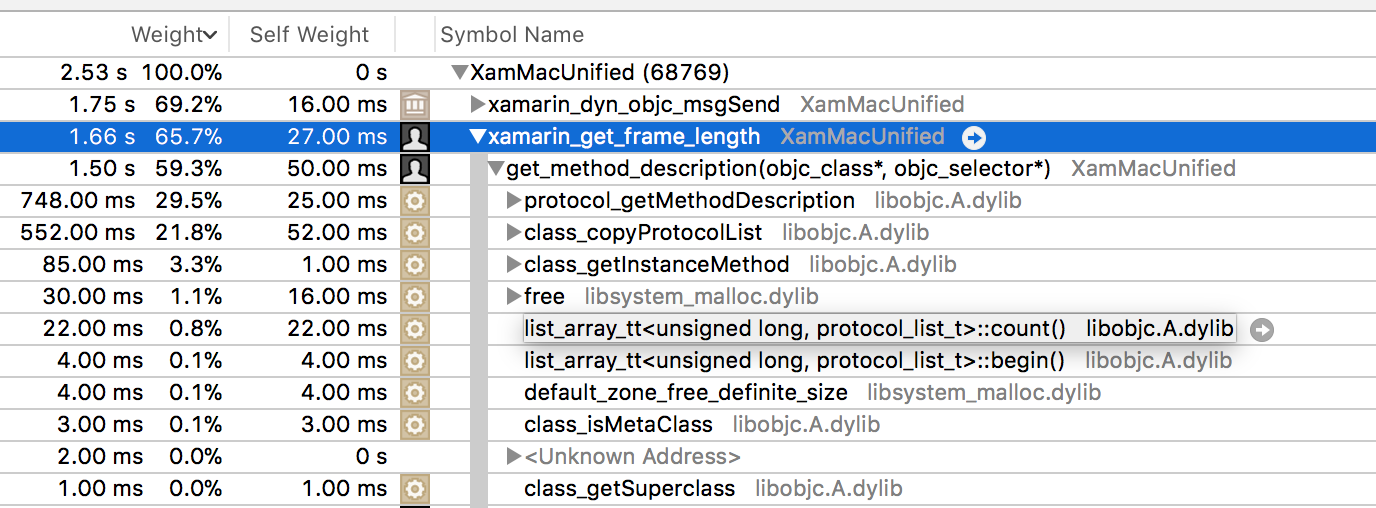Click gear icon on class_copyProtocolList row
Viewport: 1376px width, 508px height.
tap(414, 233)
